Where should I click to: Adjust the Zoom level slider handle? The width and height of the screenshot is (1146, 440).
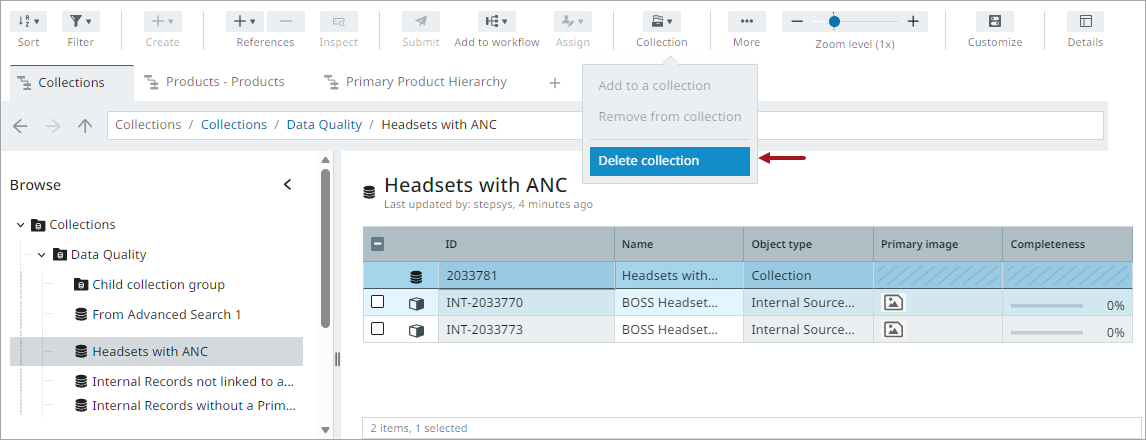(x=834, y=21)
